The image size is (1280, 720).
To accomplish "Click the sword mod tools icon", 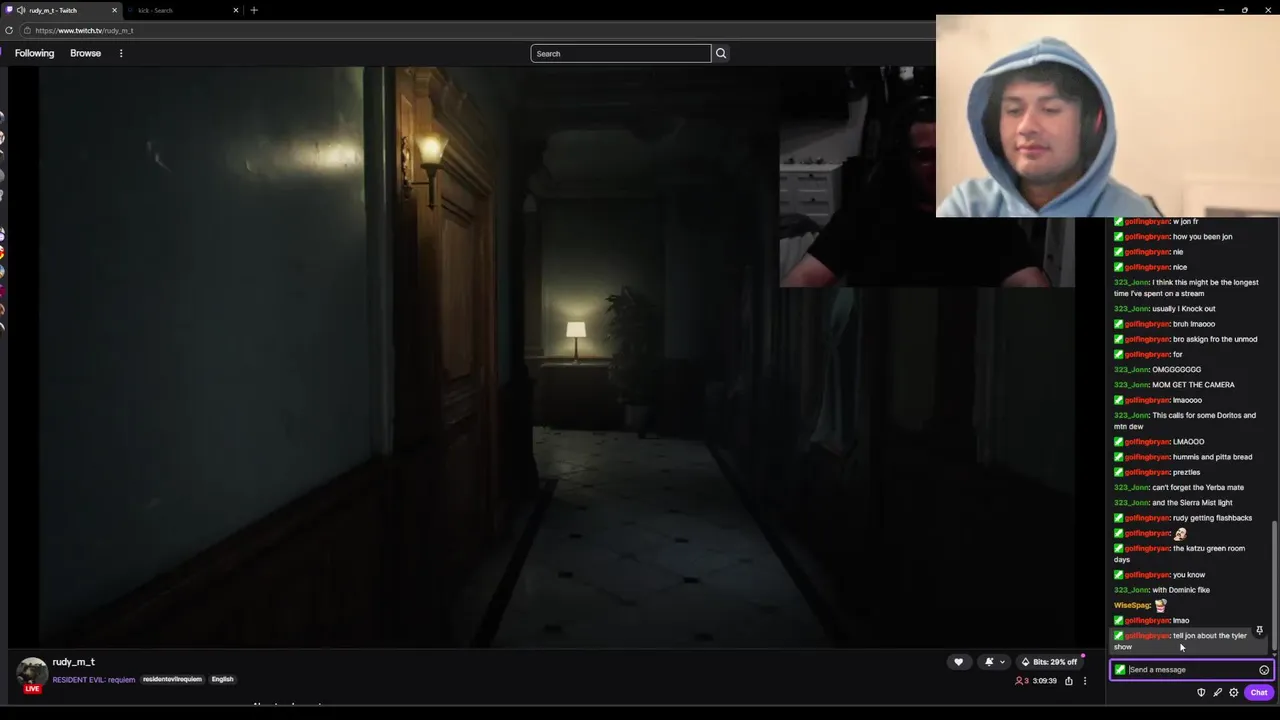I will 1217,692.
